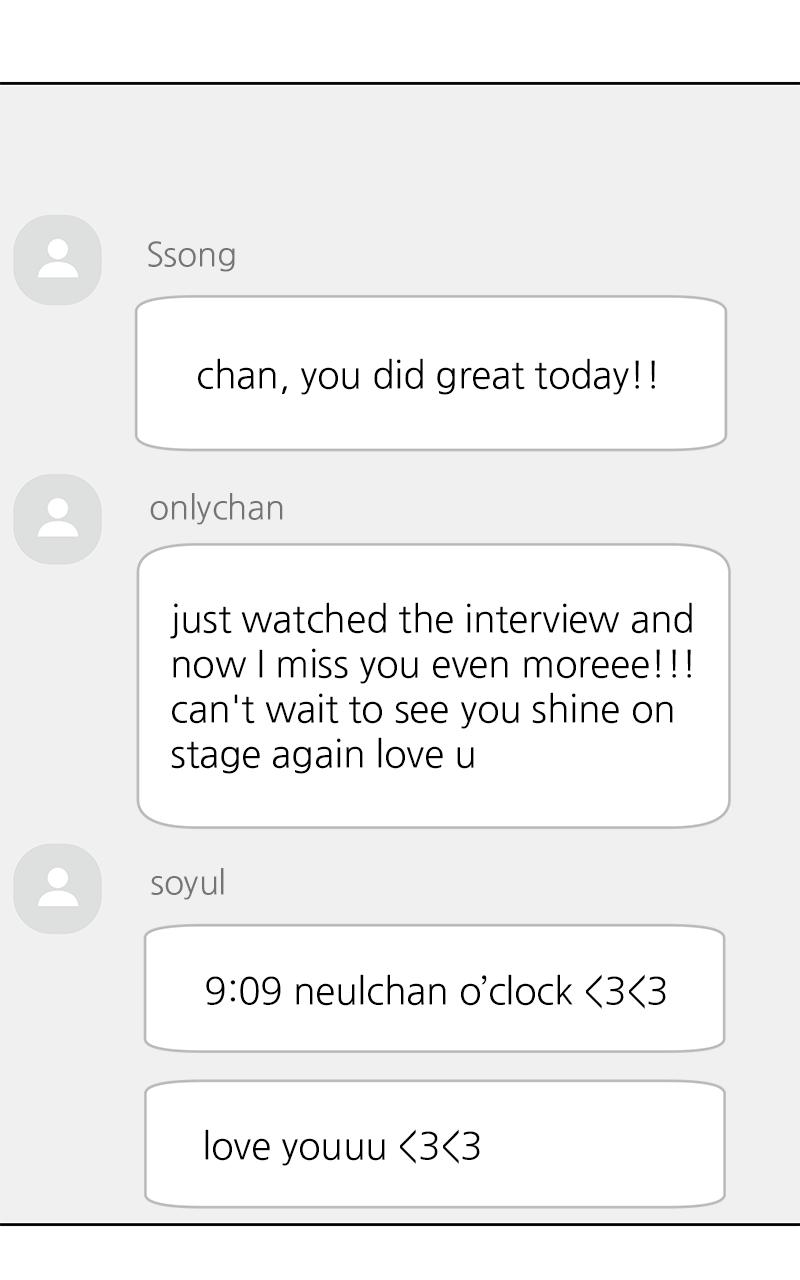Image resolution: width=800 pixels, height=1280 pixels.
Task: Click the word "shine" in onlychan's message
Action: point(578,709)
